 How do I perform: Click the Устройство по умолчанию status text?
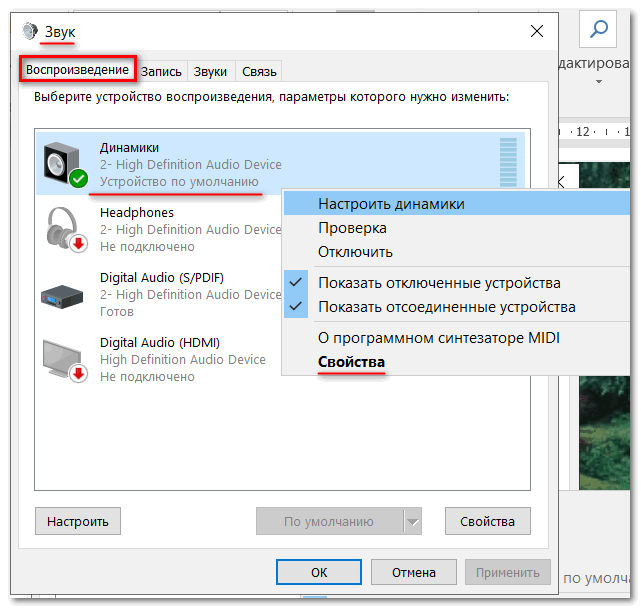(179, 181)
